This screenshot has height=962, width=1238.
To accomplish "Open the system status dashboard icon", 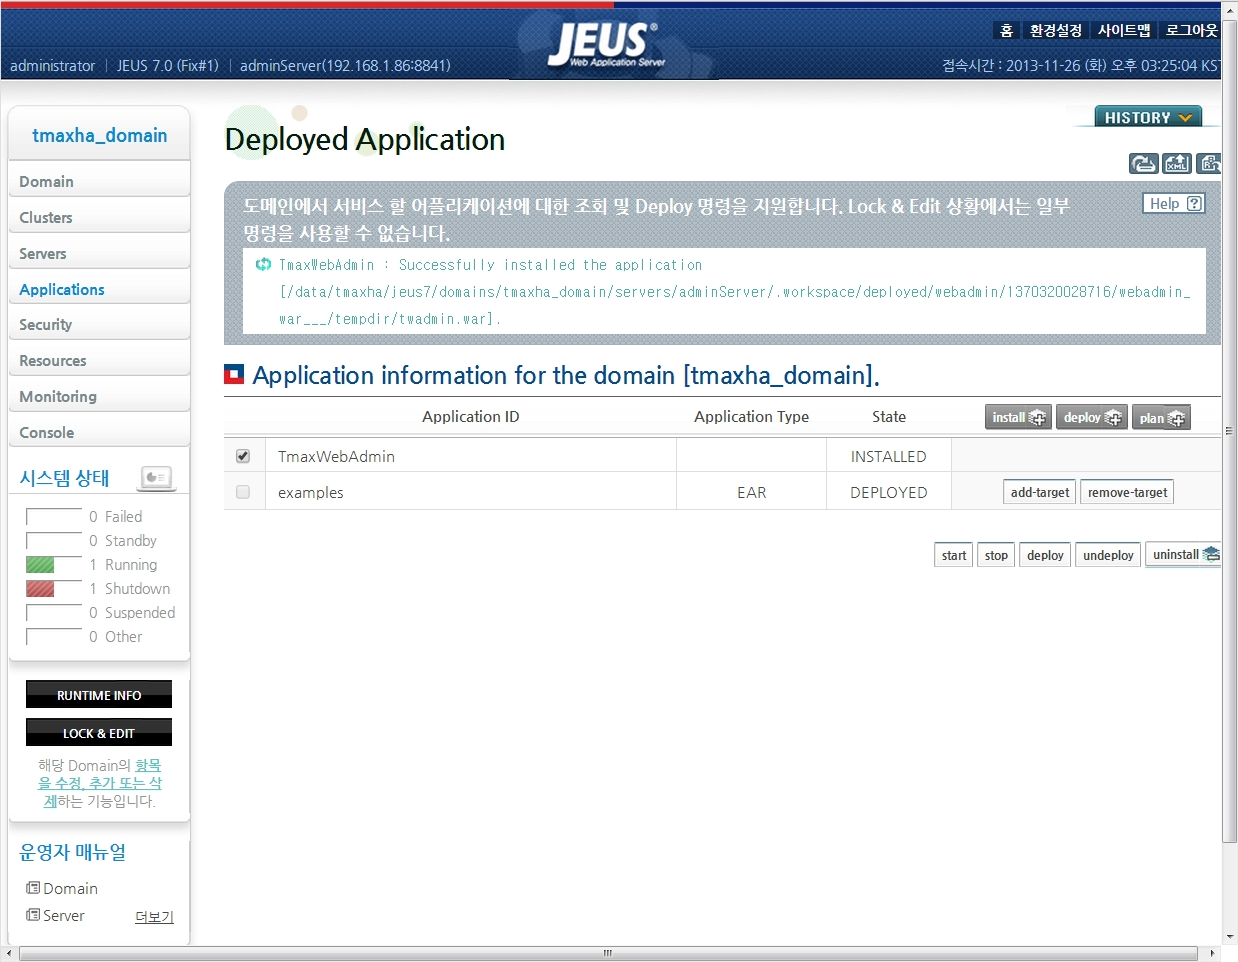I will (x=156, y=477).
